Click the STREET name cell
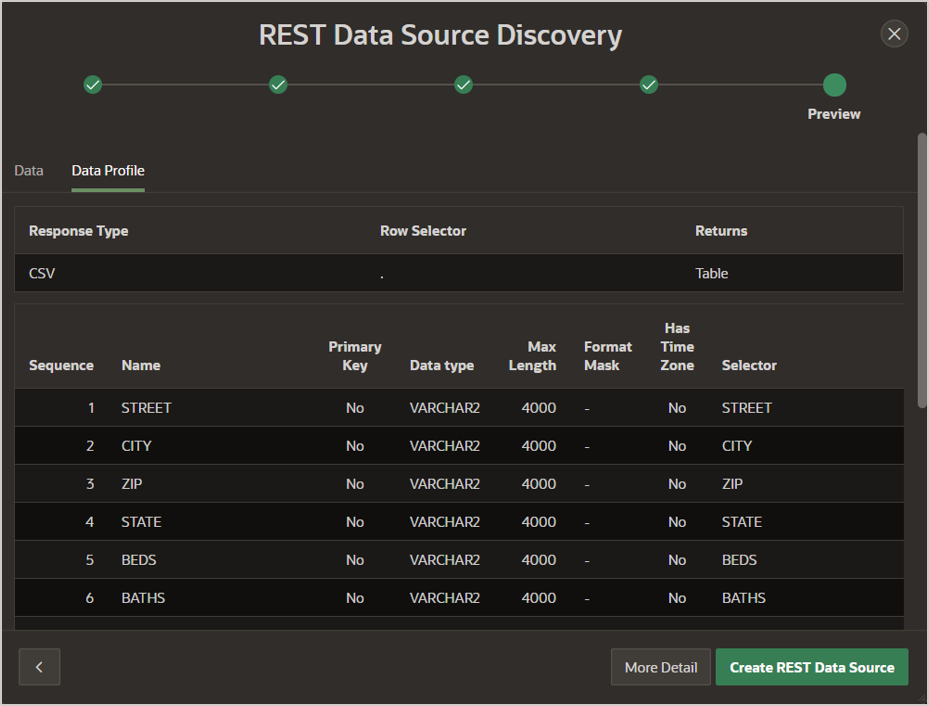The image size is (929, 706). pyautogui.click(x=146, y=408)
